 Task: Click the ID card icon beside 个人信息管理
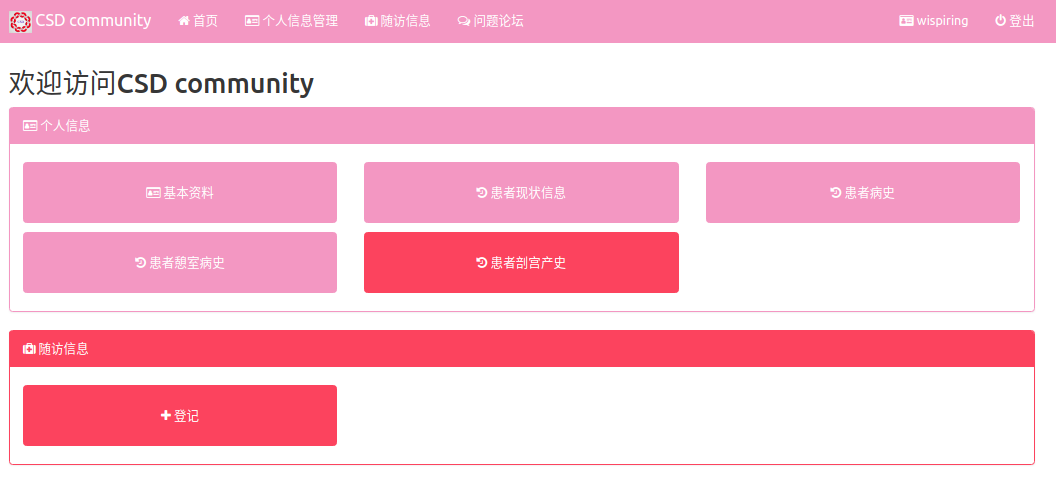pyautogui.click(x=252, y=21)
